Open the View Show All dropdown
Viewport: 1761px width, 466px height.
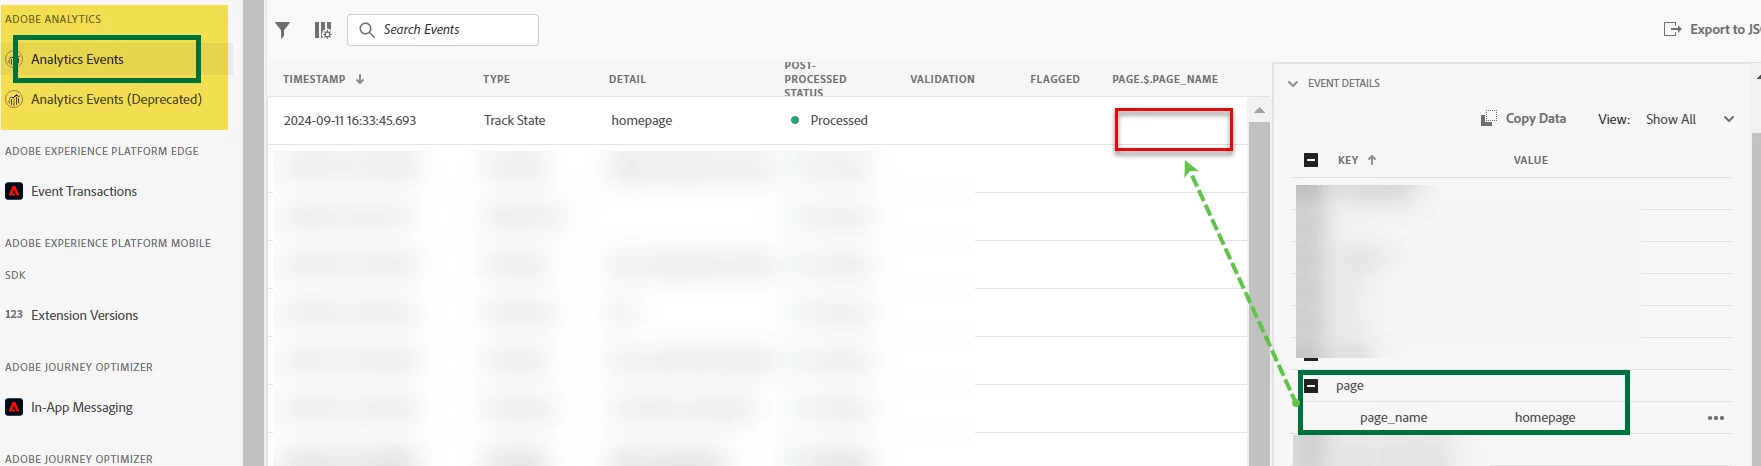[x=1690, y=119]
